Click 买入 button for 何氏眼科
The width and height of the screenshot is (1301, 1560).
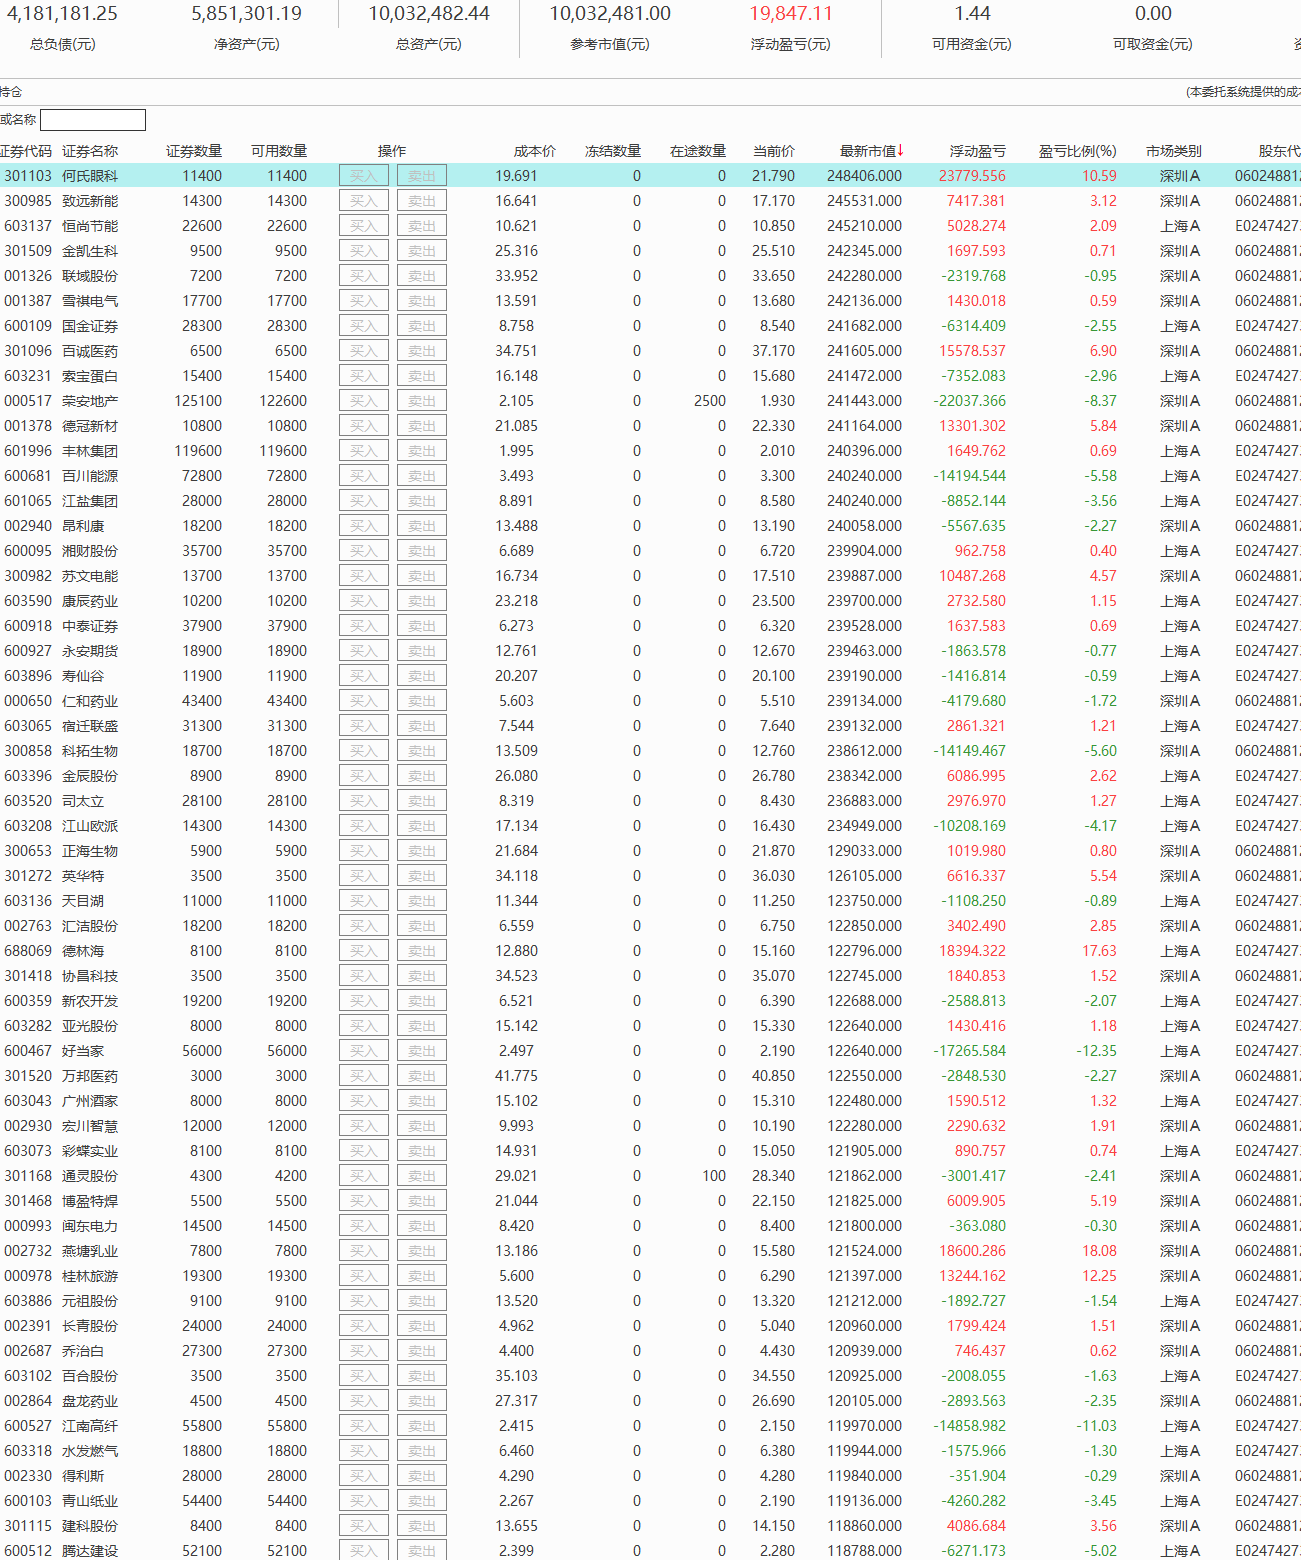[x=364, y=176]
